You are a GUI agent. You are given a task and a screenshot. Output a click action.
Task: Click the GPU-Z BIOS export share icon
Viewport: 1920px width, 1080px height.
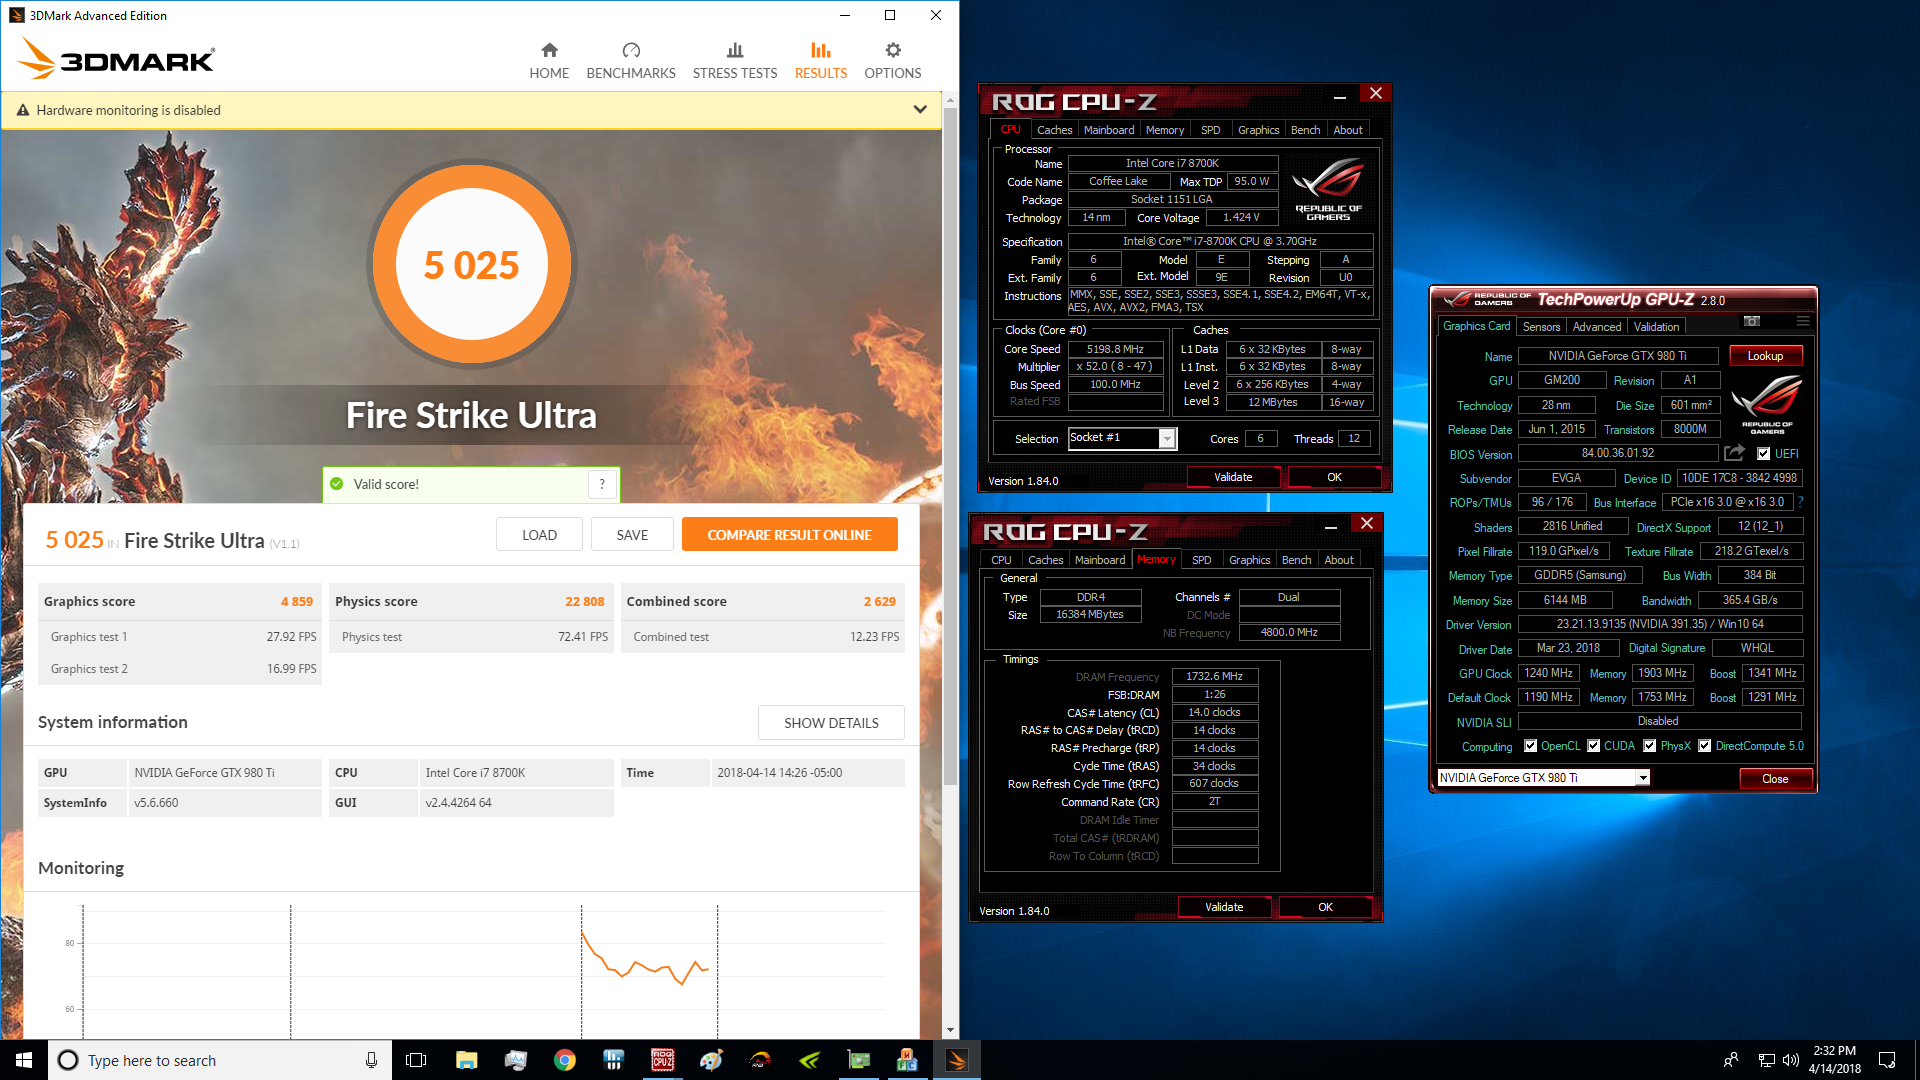pyautogui.click(x=1735, y=453)
